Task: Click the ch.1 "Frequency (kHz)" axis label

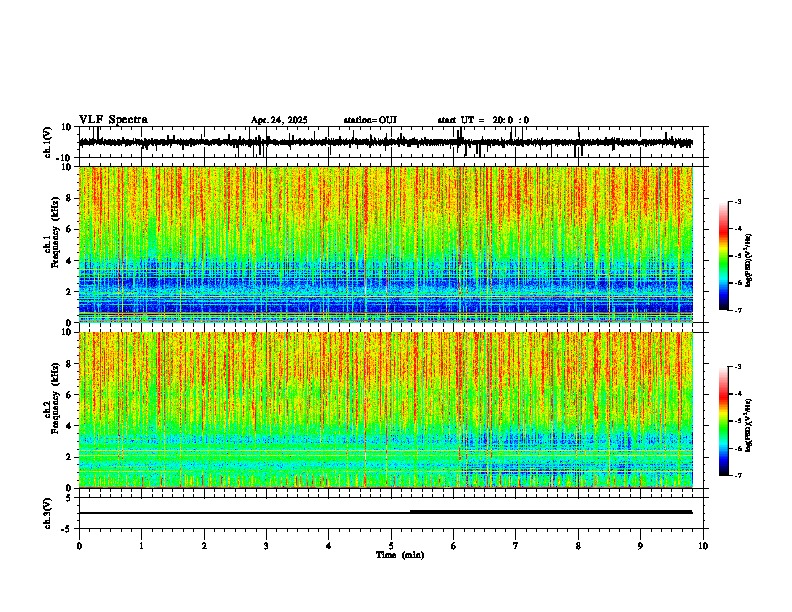Action: pyautogui.click(x=55, y=232)
